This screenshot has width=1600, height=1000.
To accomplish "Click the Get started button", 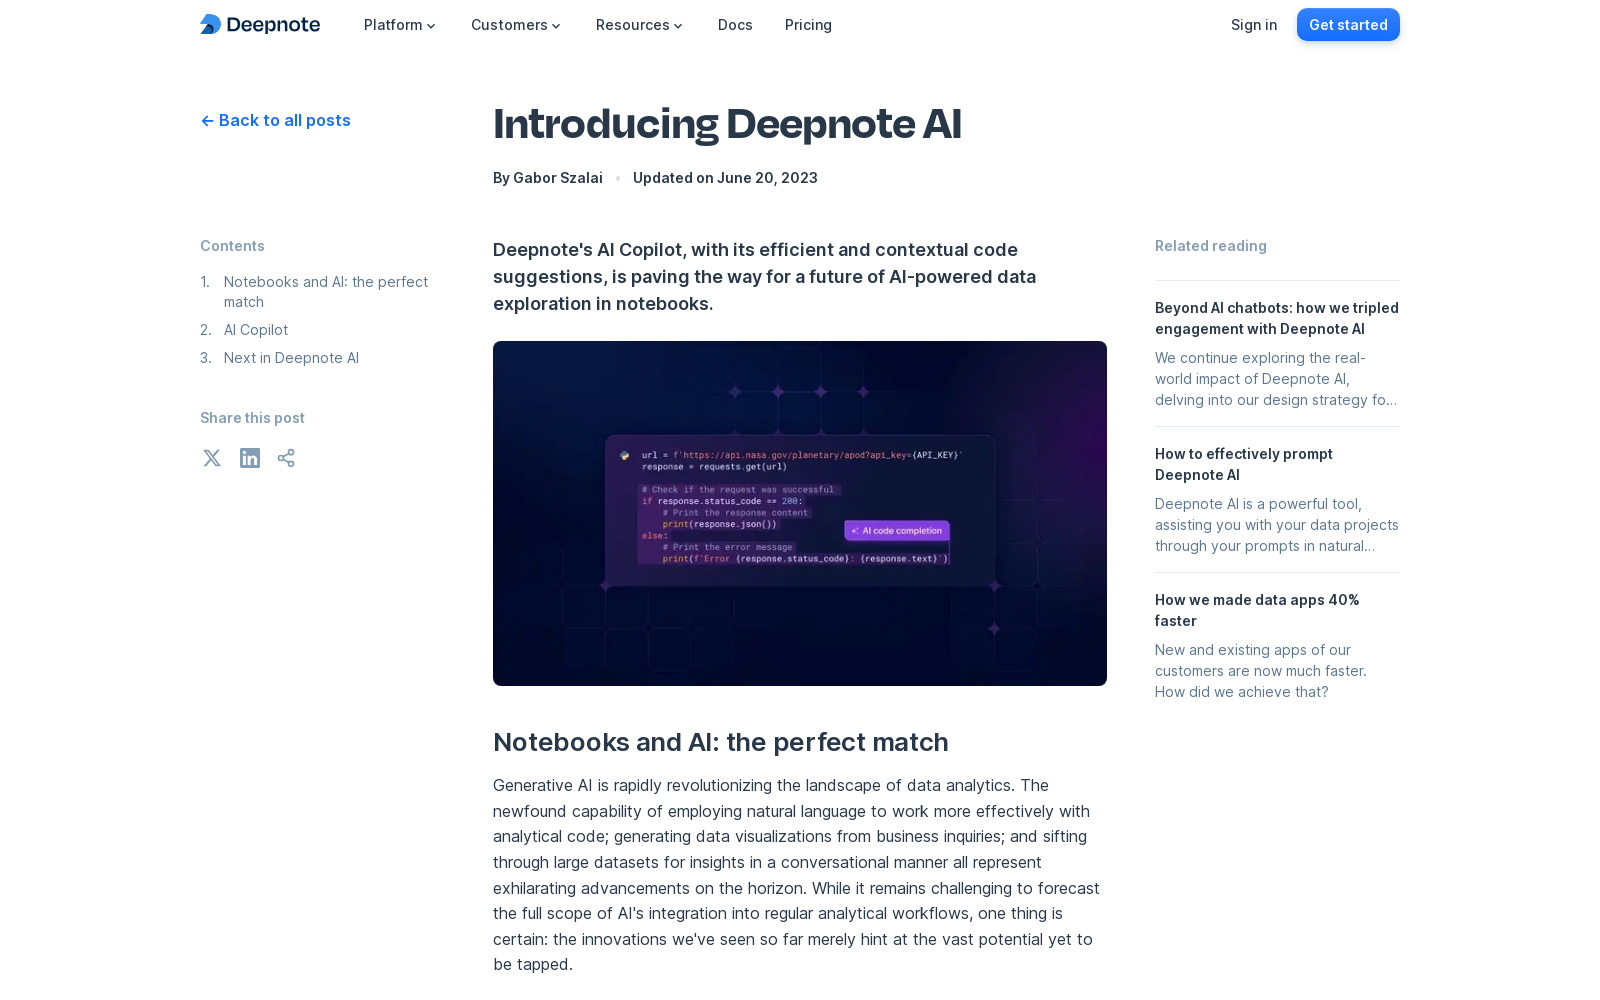I will pyautogui.click(x=1348, y=25).
